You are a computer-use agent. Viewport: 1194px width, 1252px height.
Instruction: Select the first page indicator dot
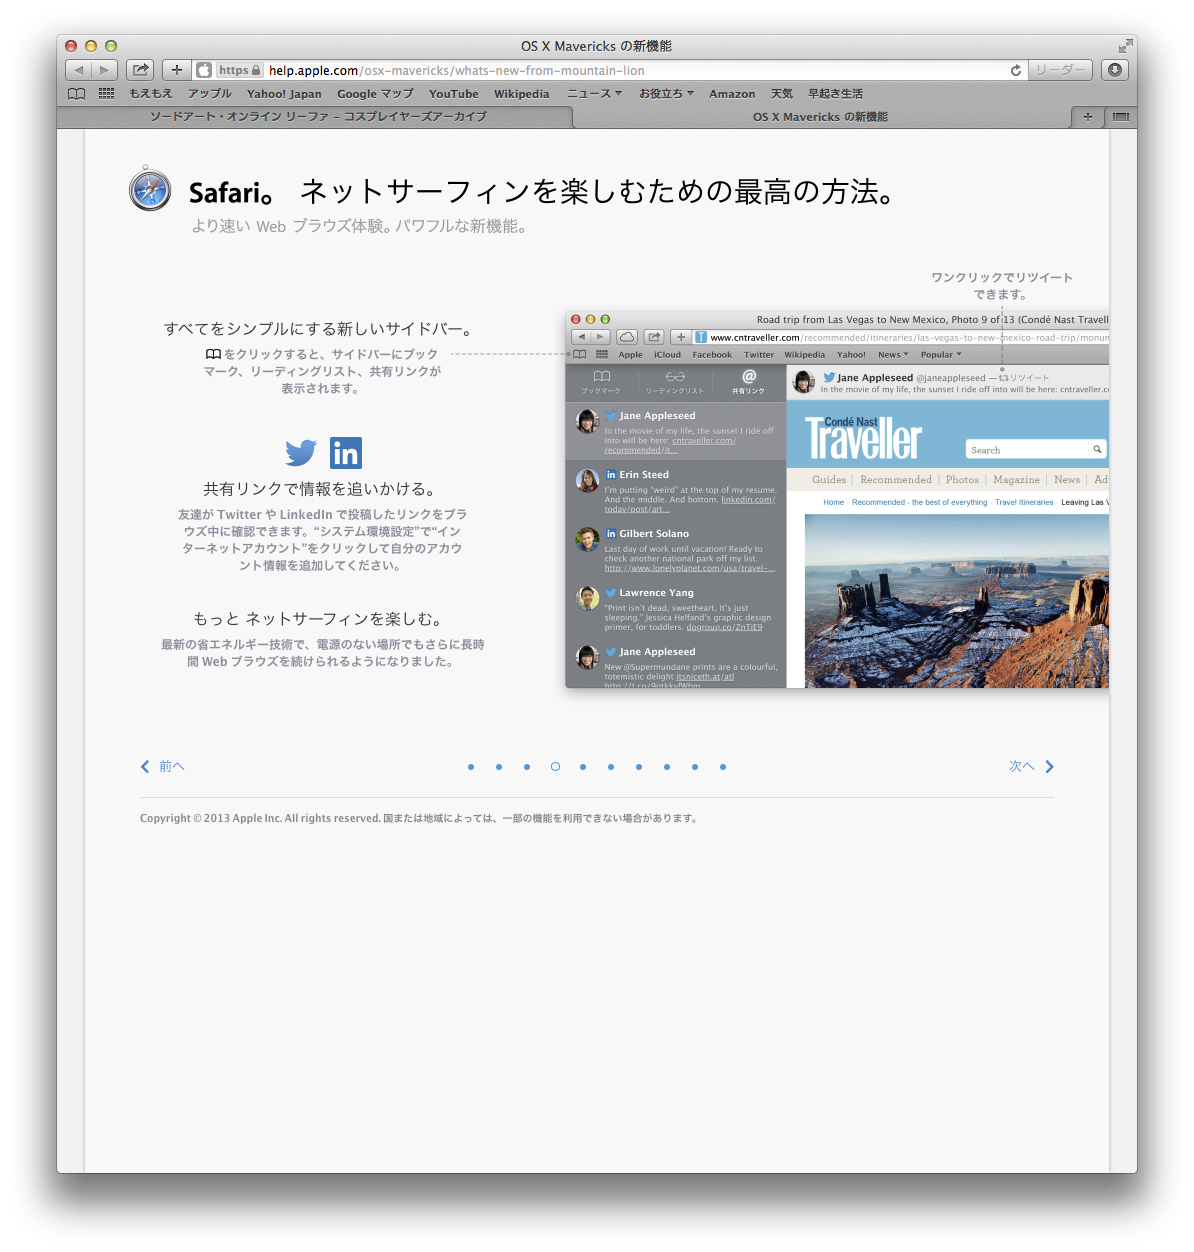471,767
